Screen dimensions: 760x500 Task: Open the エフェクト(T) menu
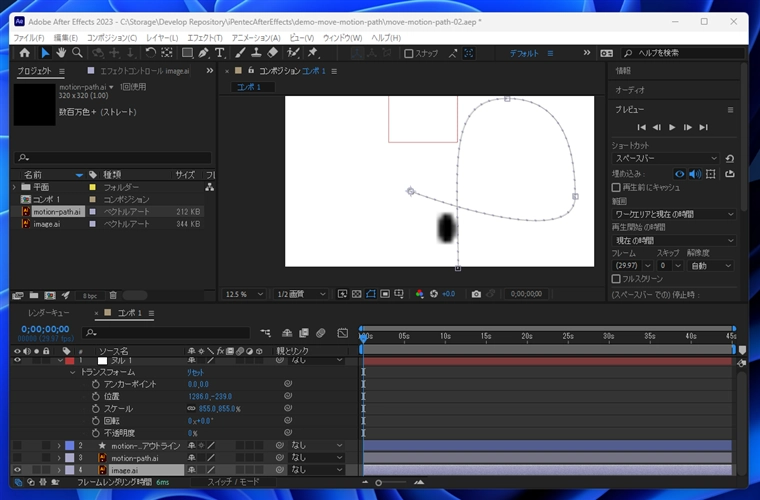[x=205, y=37]
